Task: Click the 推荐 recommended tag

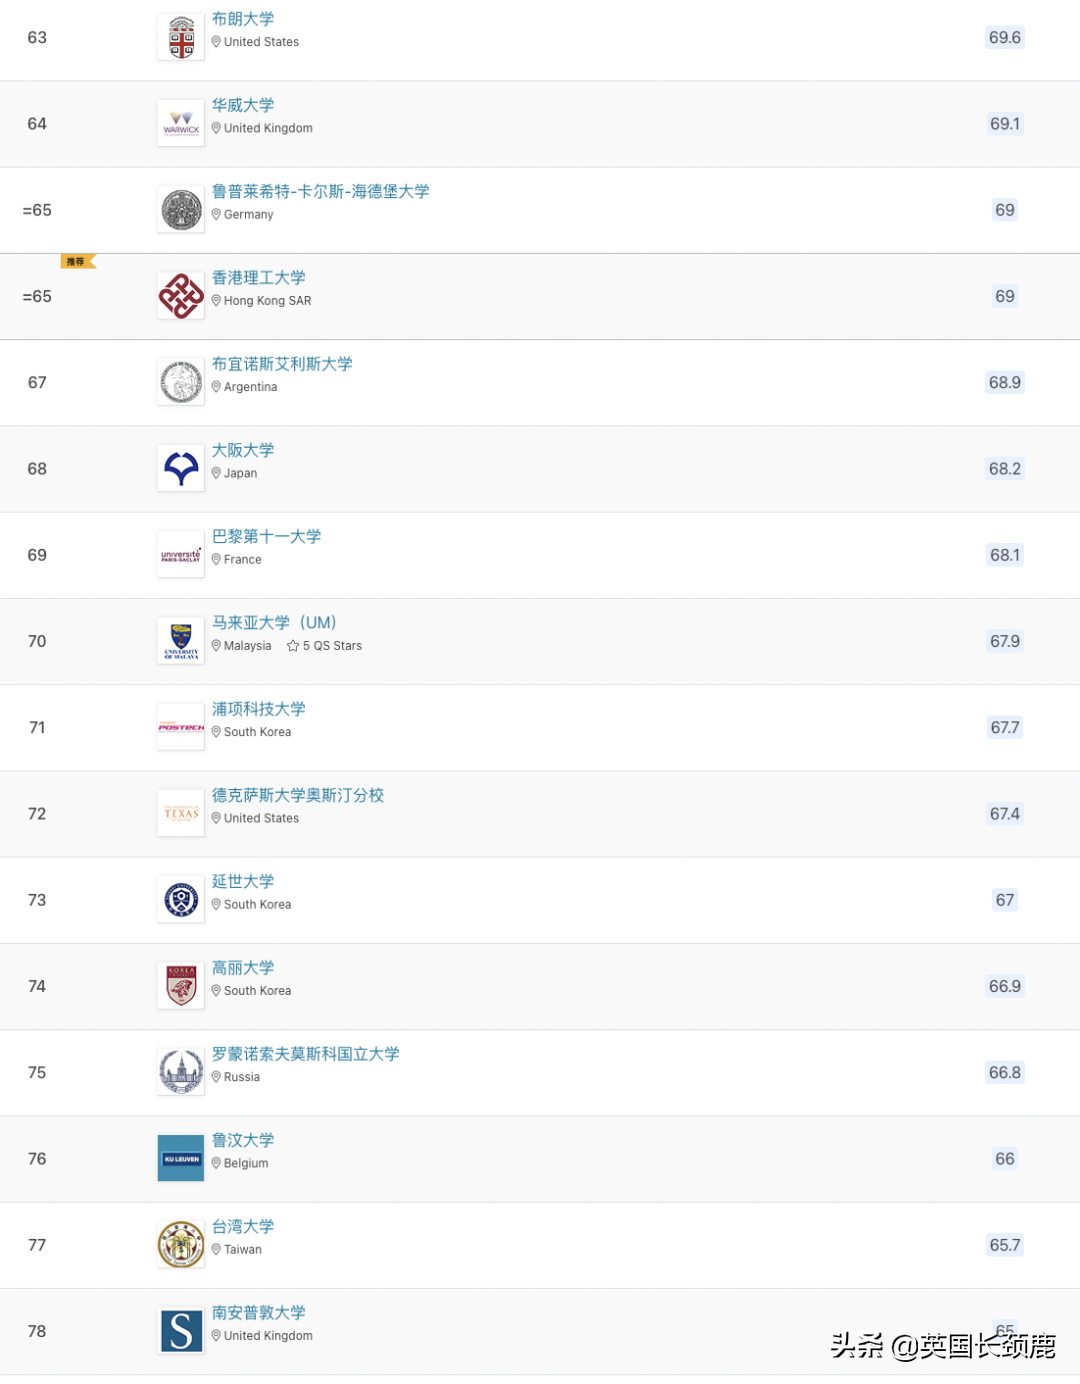Action: click(77, 262)
